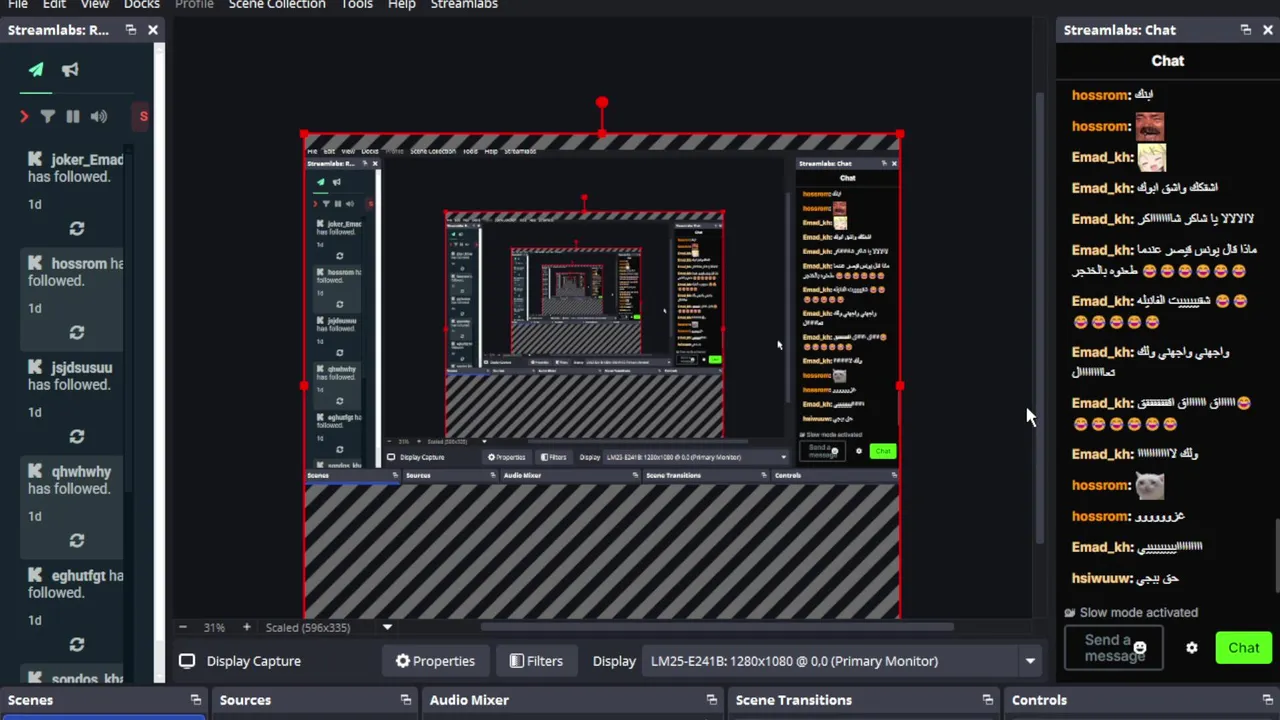Select the paper plane recent events tab
This screenshot has width=1280, height=720.
point(36,70)
